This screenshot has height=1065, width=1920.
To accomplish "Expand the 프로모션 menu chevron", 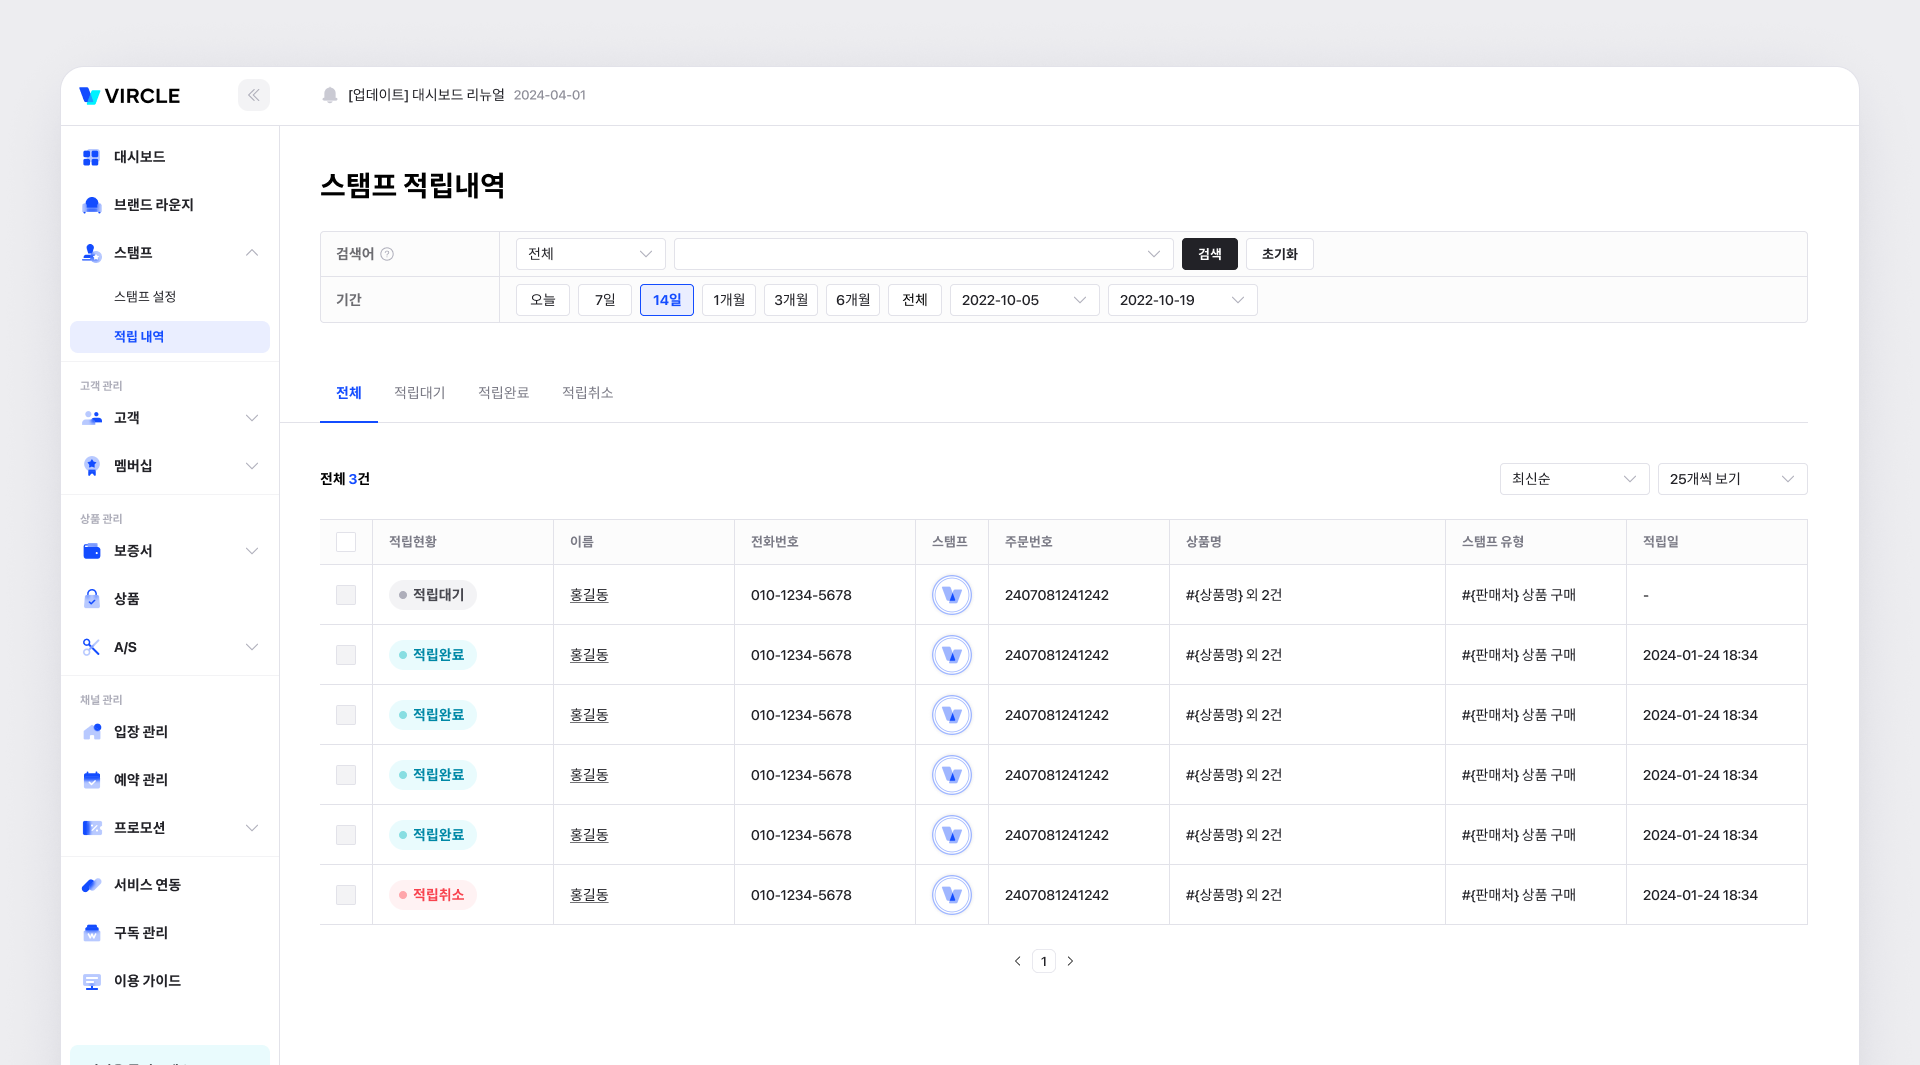I will [252, 828].
